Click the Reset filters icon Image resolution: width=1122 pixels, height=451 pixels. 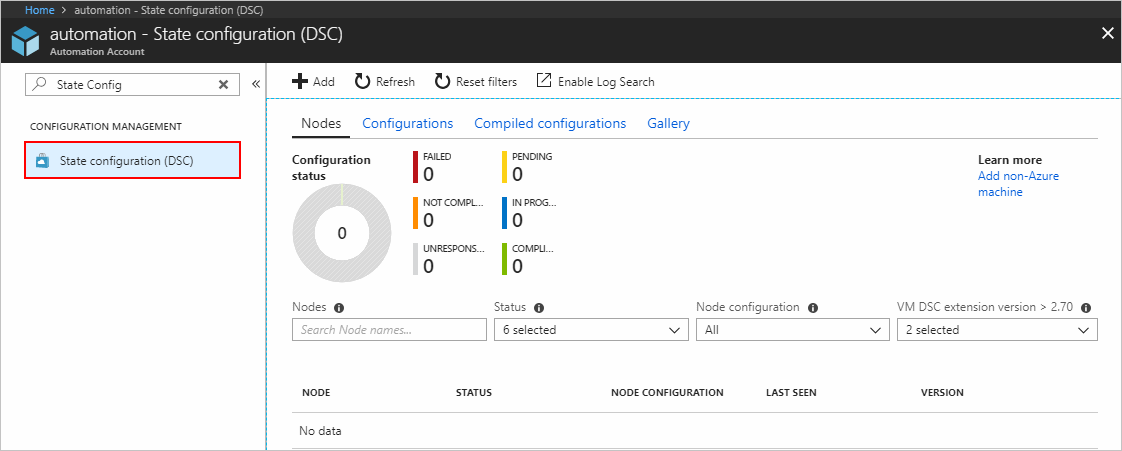coord(442,82)
